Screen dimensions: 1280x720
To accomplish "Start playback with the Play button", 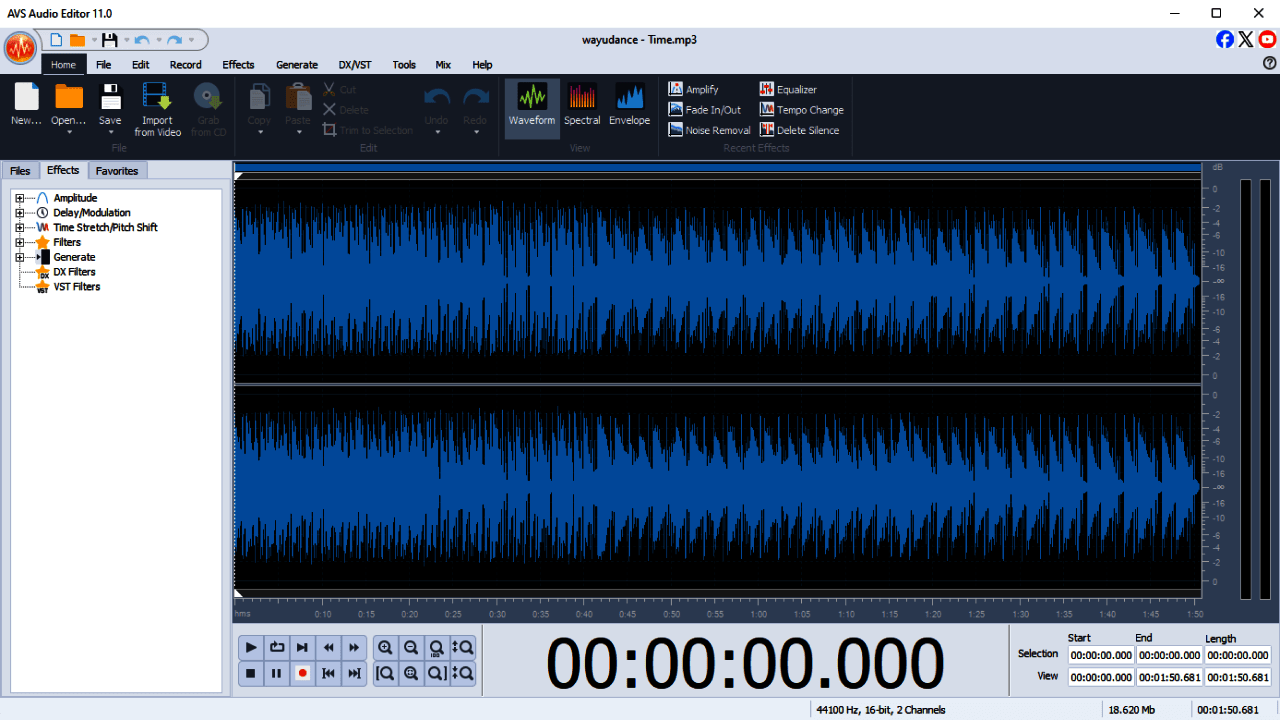I will (x=251, y=647).
